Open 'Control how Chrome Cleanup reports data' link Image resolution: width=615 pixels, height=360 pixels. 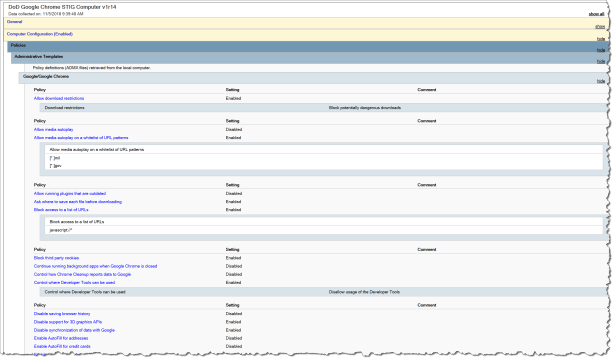point(82,275)
